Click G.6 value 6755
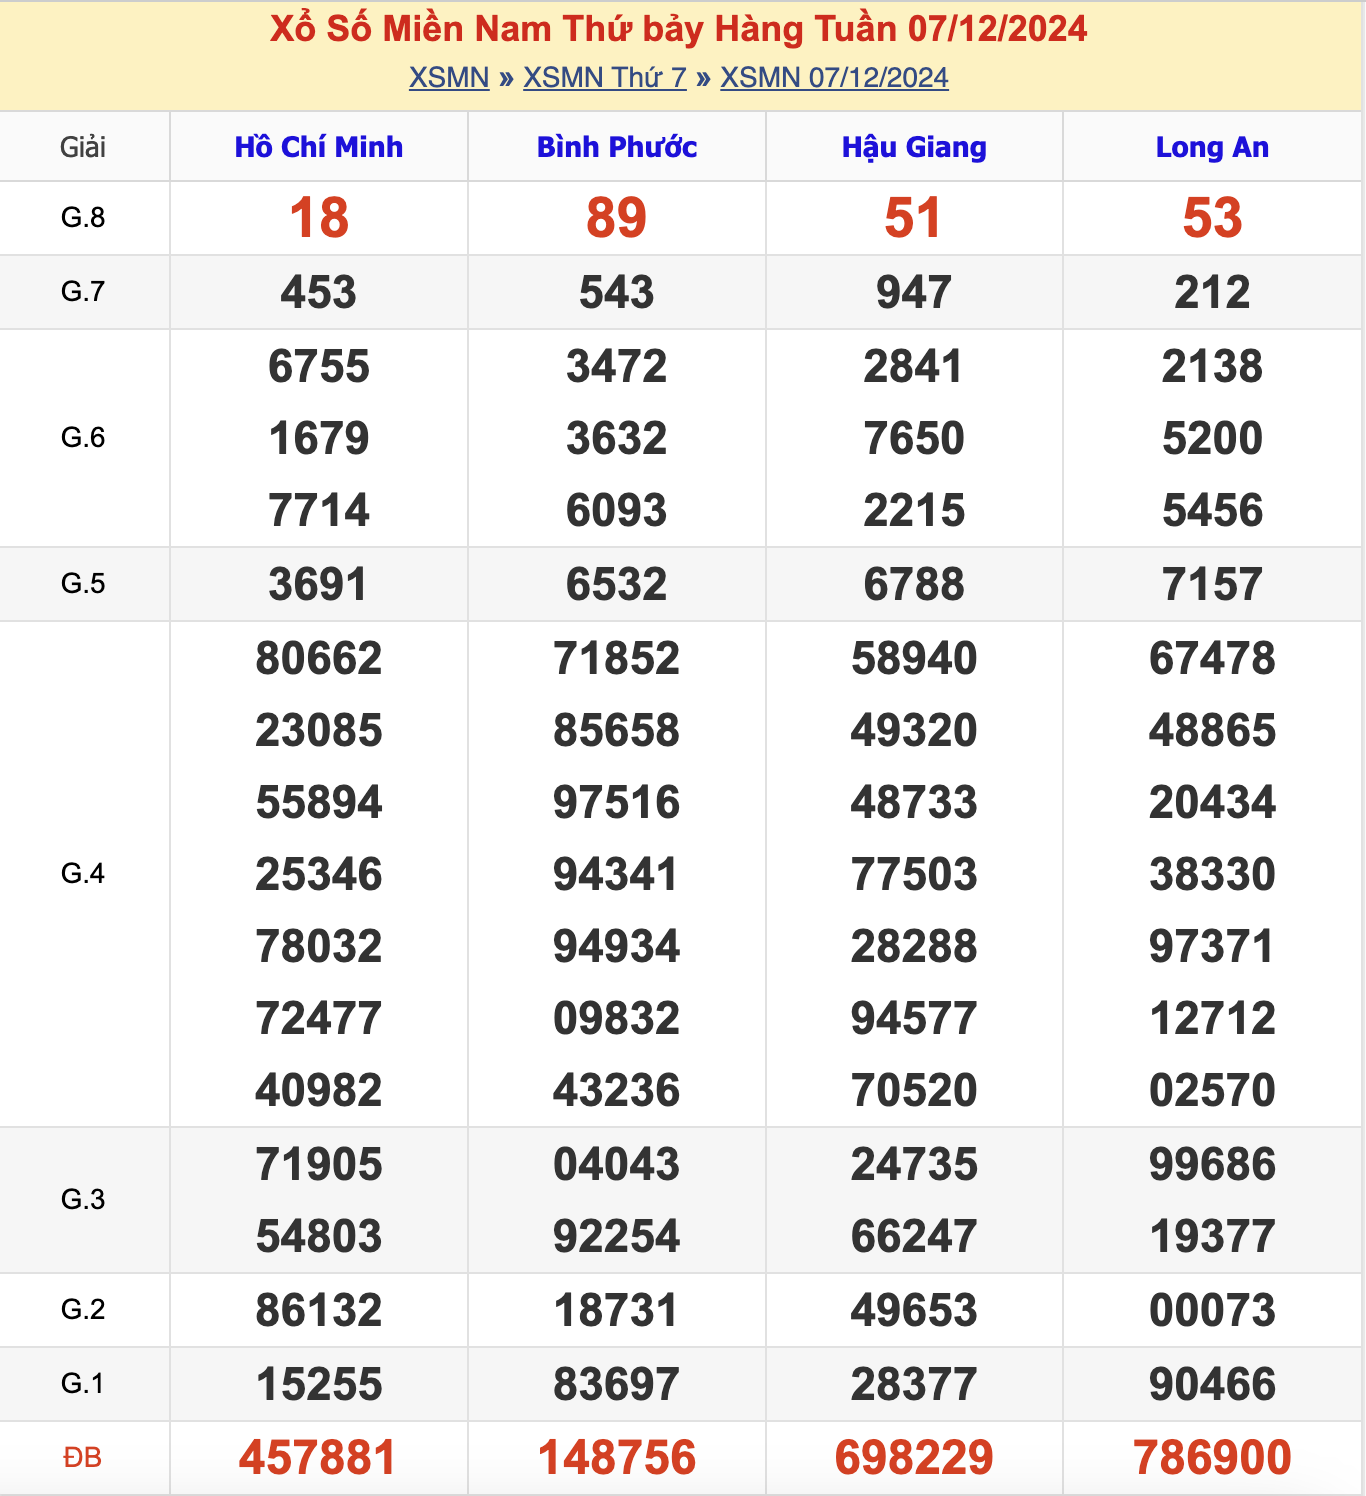This screenshot has width=1366, height=1496. point(319,366)
